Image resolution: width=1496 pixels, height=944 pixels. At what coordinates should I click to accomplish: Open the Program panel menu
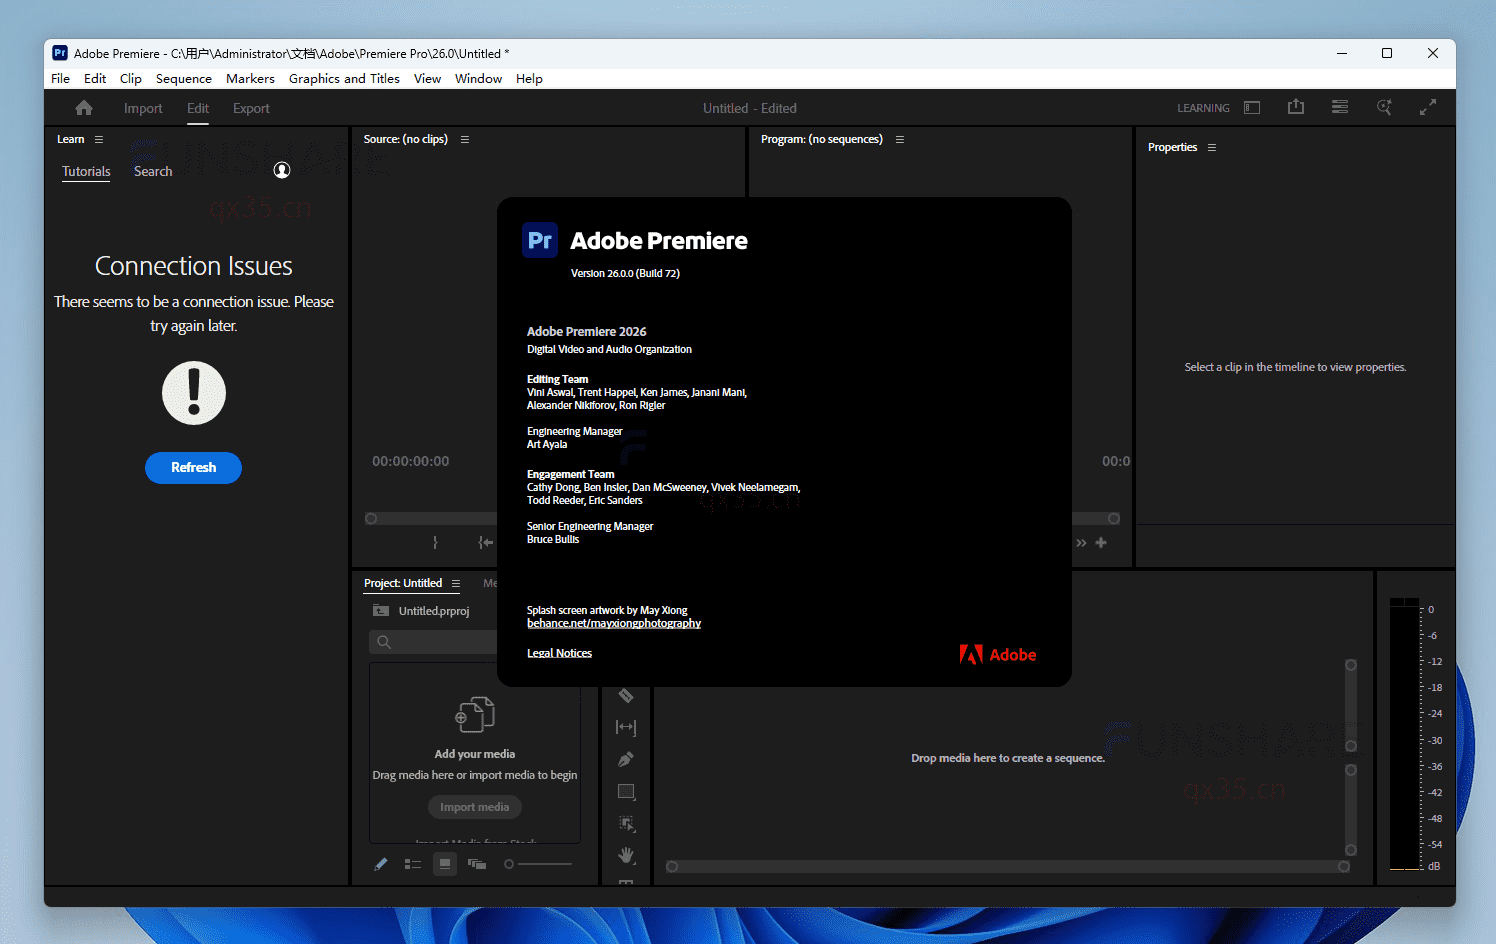(x=899, y=139)
